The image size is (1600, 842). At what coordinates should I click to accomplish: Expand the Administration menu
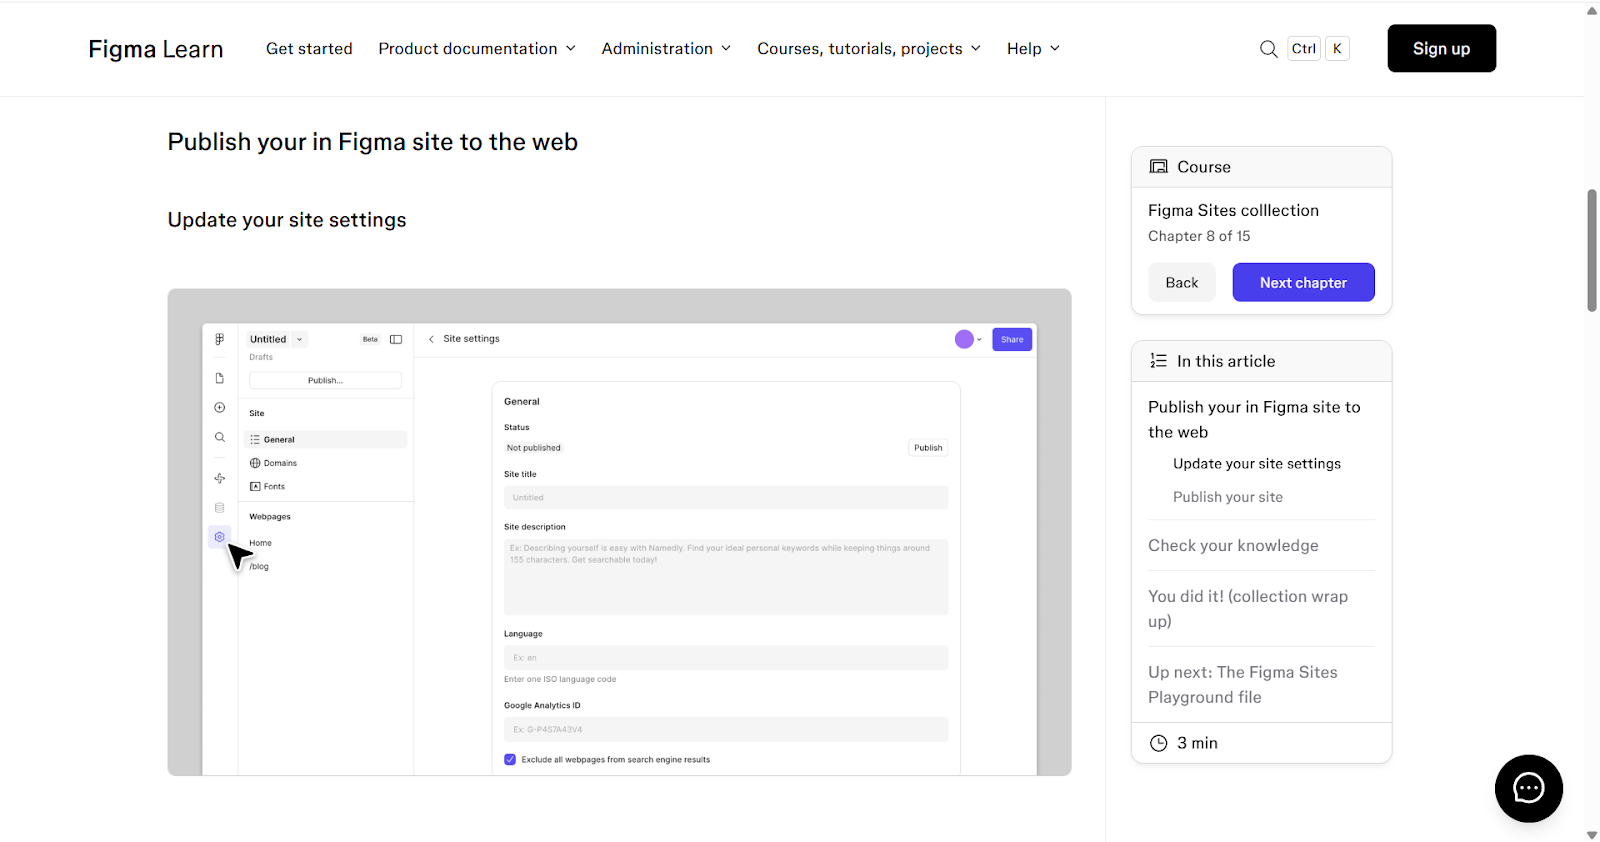[x=666, y=49]
